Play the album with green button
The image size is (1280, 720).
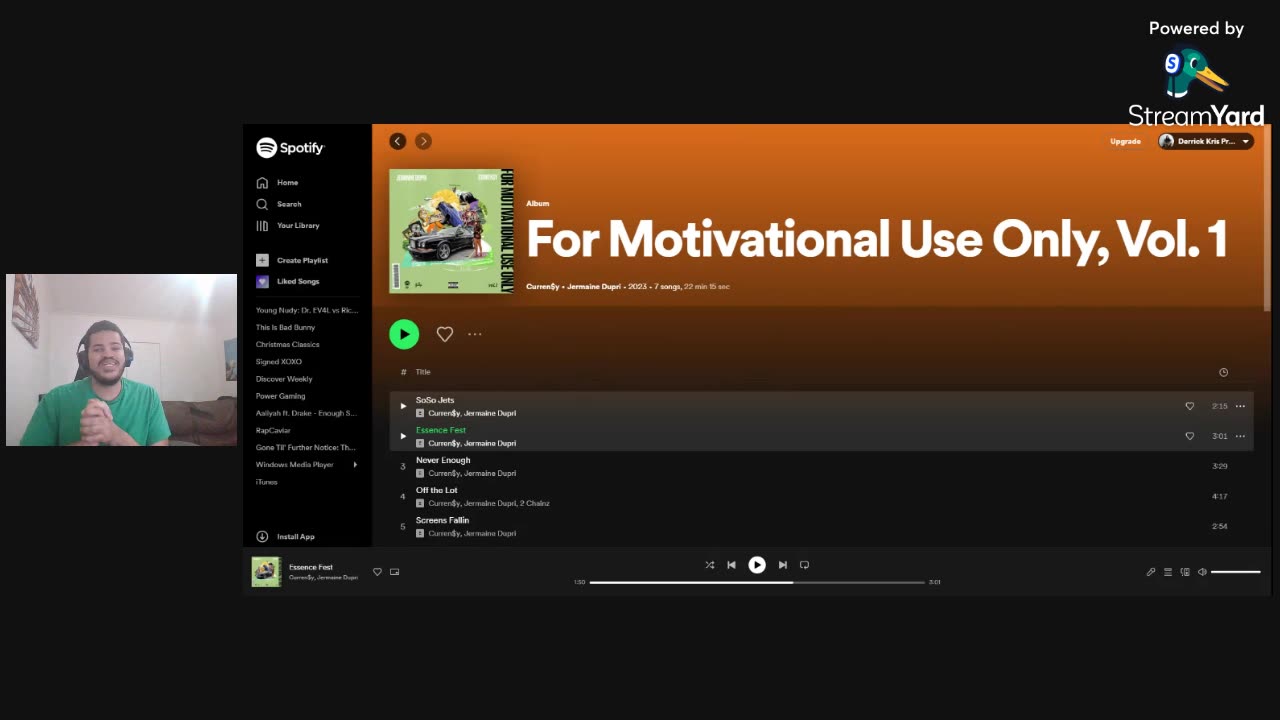404,334
